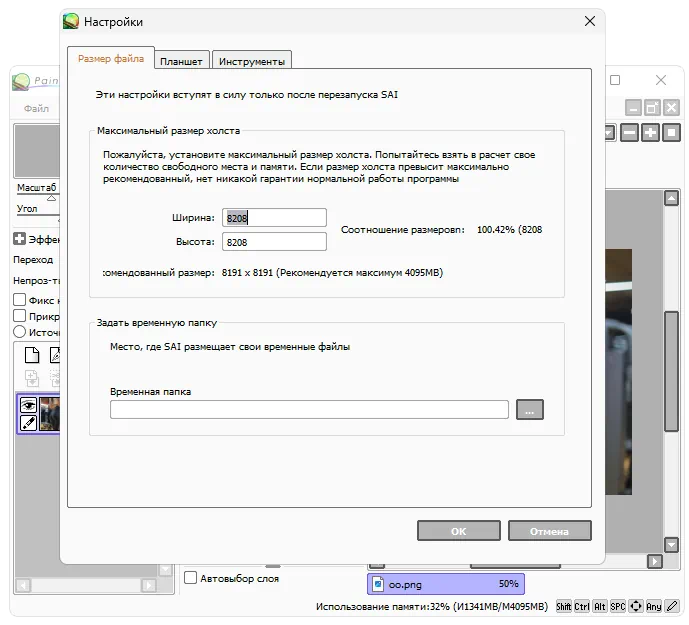Click the four-arrow move status icon
Screen dimensions: 689x625
(x=635, y=607)
